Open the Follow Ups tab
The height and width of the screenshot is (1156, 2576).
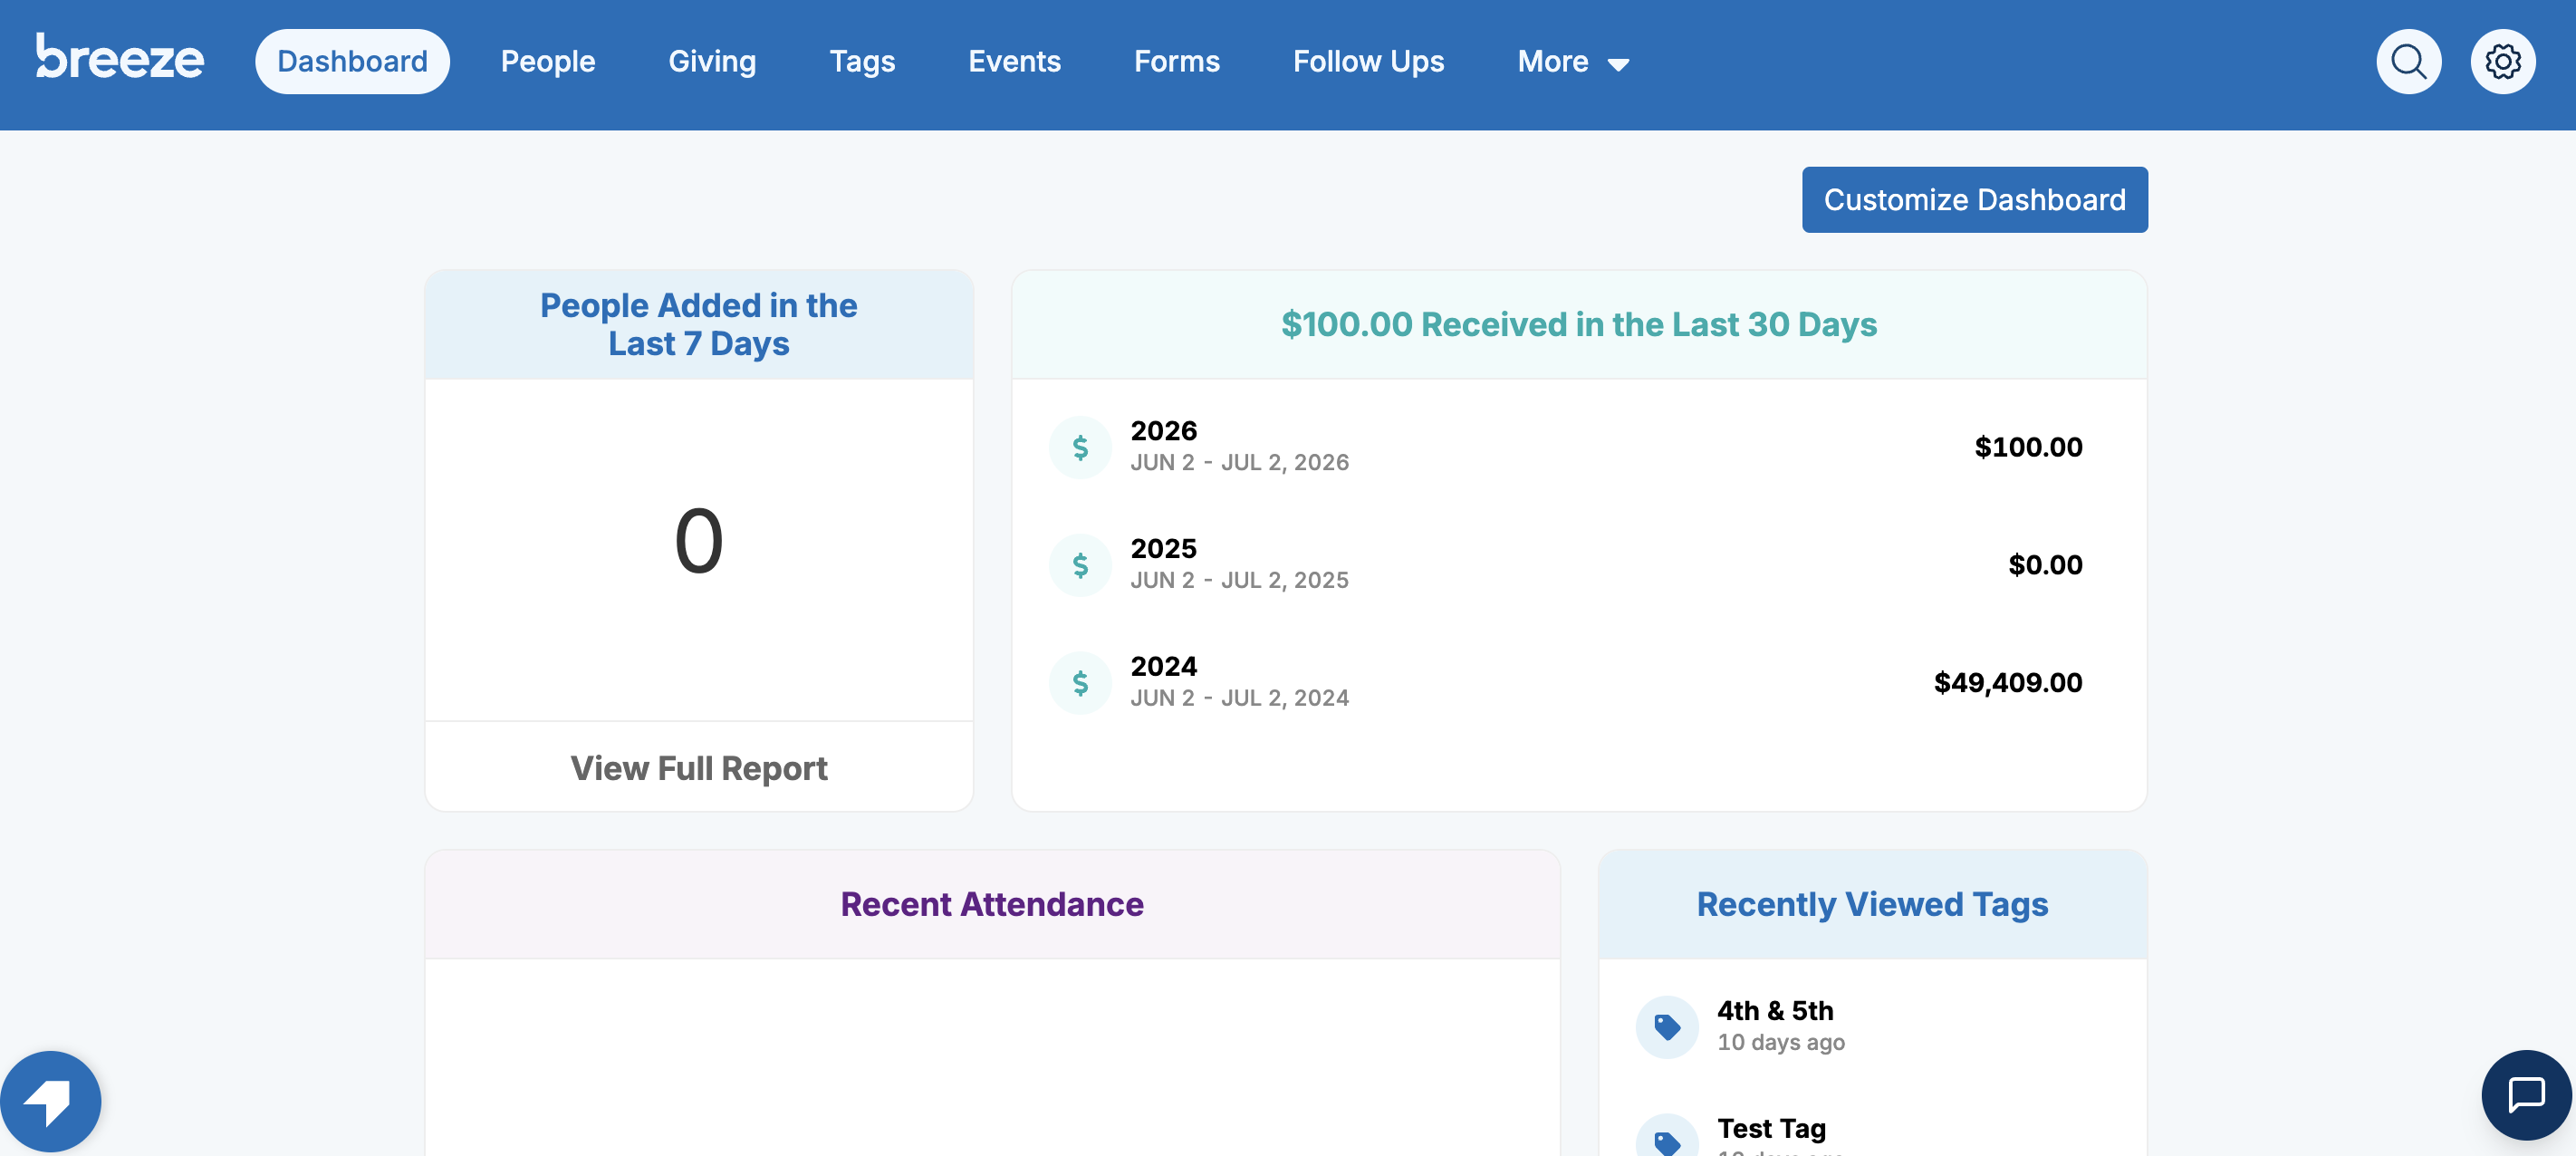1368,62
